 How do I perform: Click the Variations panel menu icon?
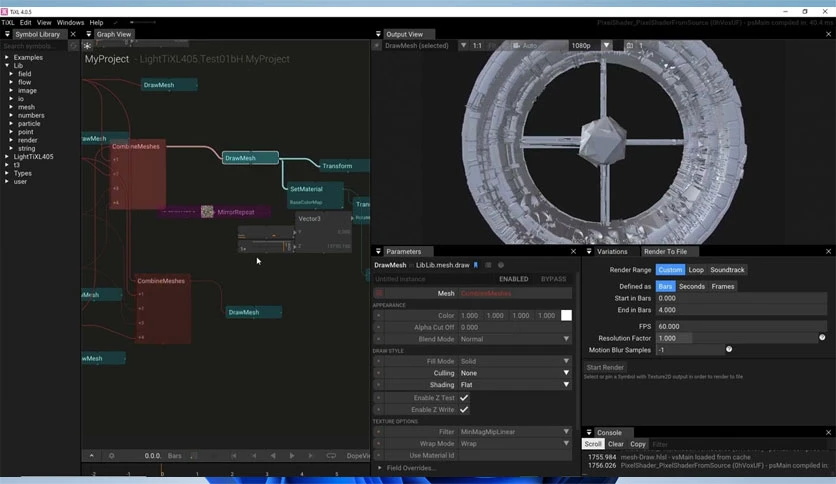click(x=589, y=252)
